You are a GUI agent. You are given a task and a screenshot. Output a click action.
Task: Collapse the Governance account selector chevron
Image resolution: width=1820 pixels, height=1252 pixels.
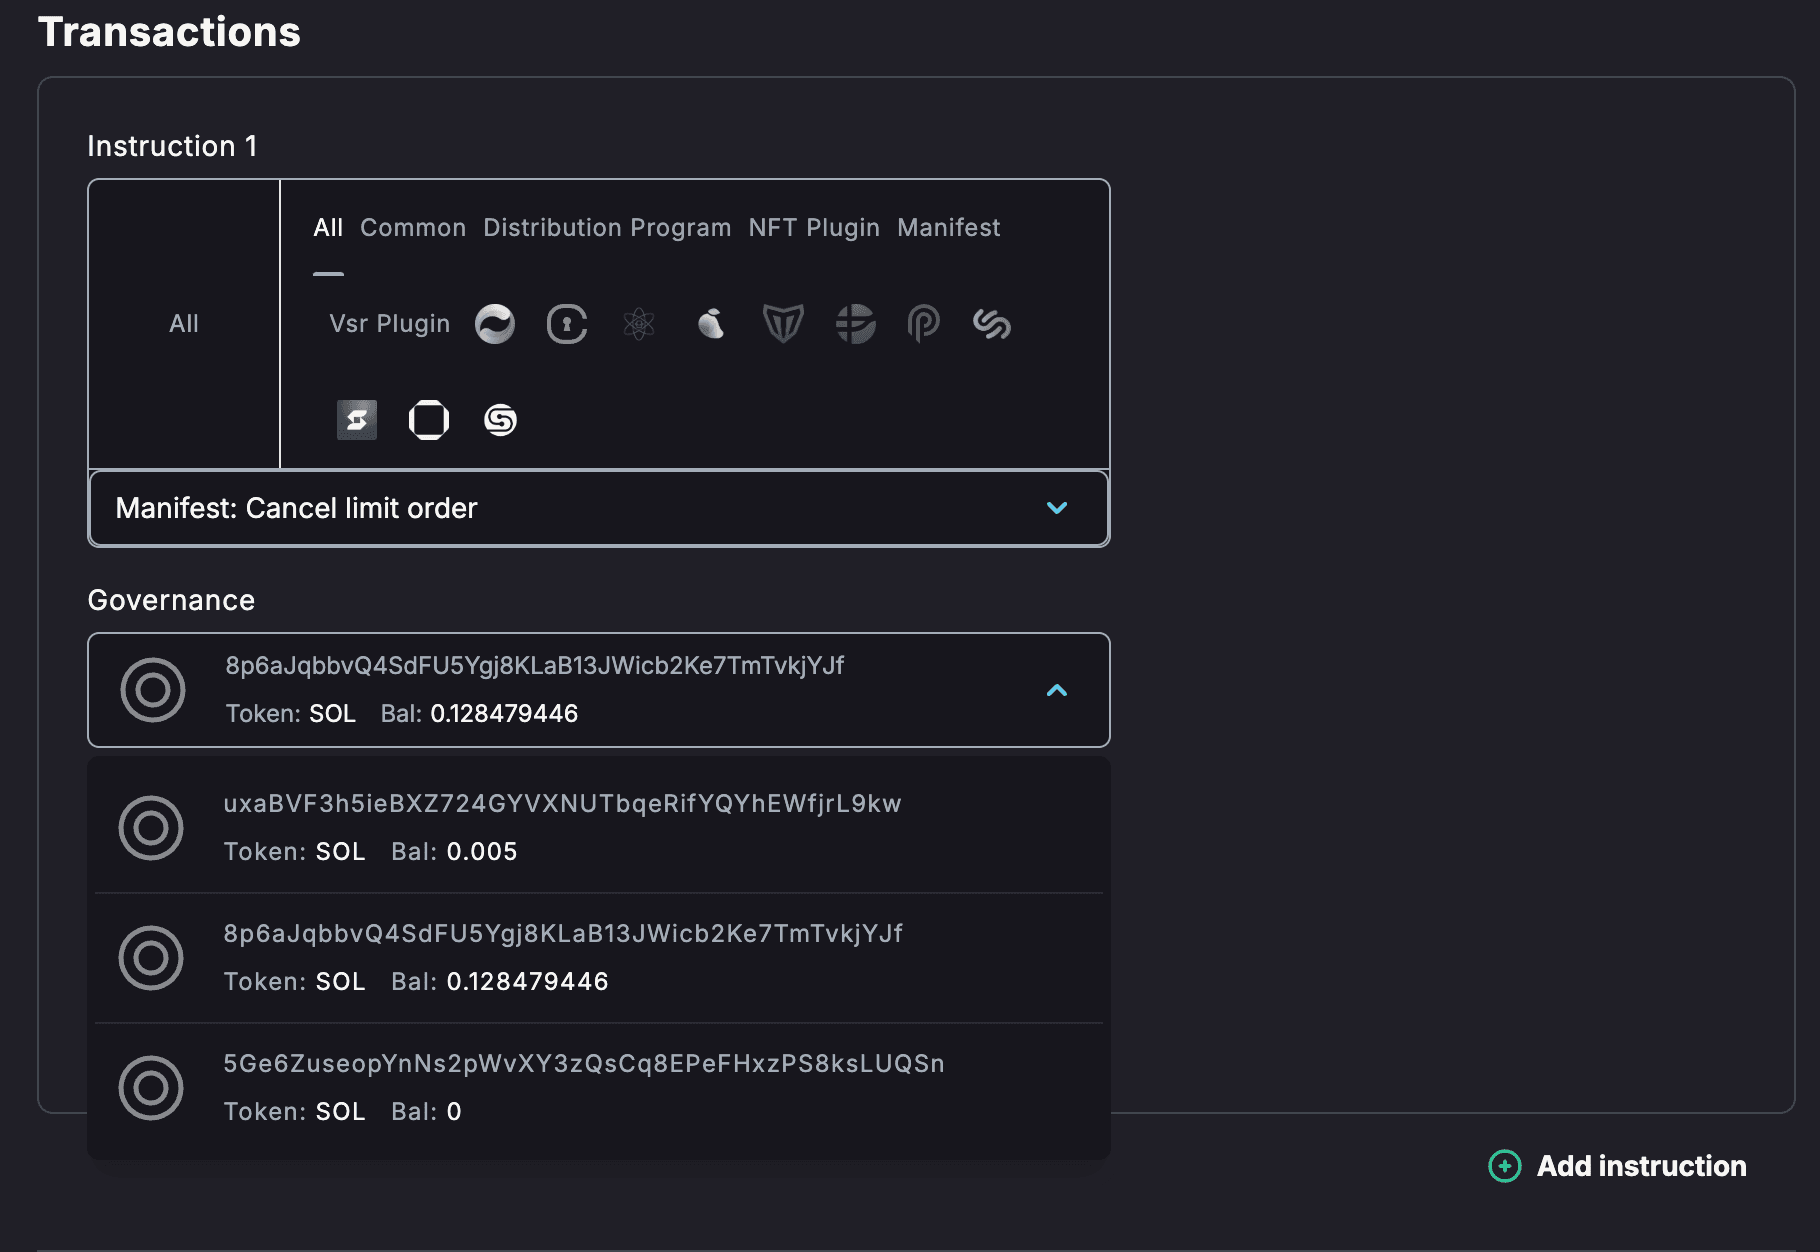[x=1056, y=690]
